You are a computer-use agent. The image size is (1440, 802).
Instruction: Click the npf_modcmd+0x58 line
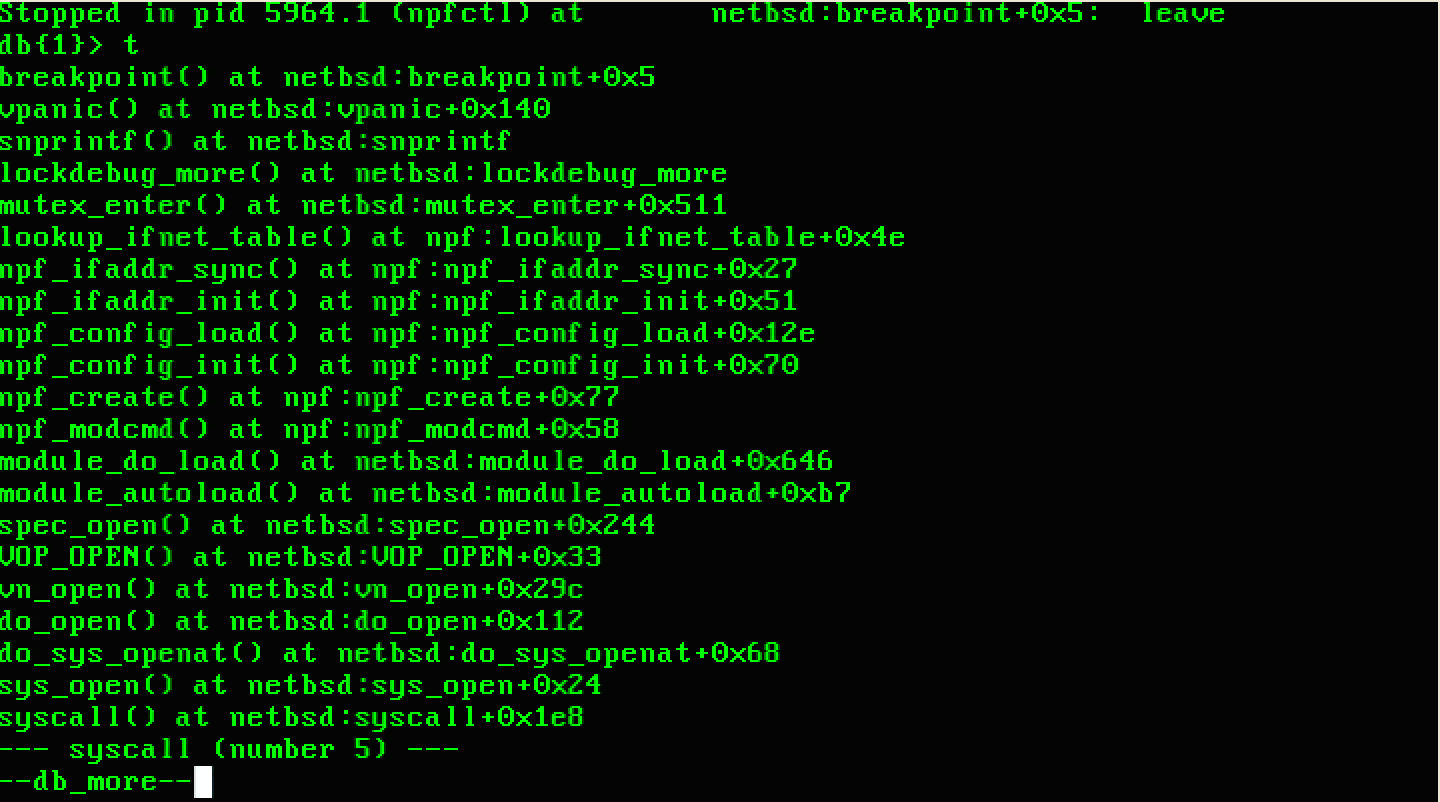tap(310, 429)
